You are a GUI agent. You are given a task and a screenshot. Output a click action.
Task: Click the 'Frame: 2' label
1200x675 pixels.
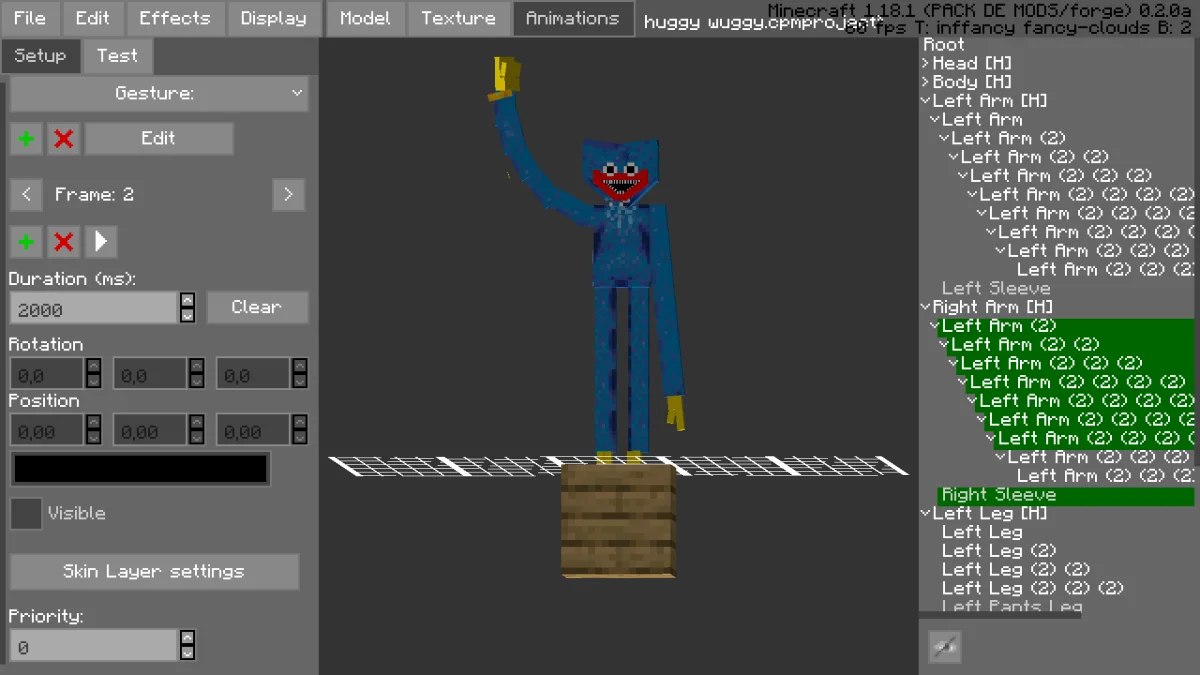pos(94,195)
